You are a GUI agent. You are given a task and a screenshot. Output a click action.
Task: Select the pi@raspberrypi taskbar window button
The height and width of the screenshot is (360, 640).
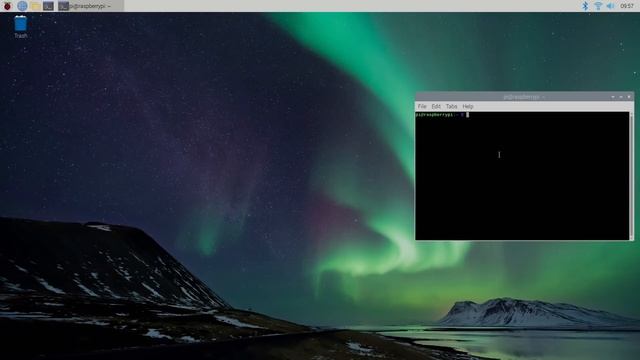pyautogui.click(x=90, y=6)
